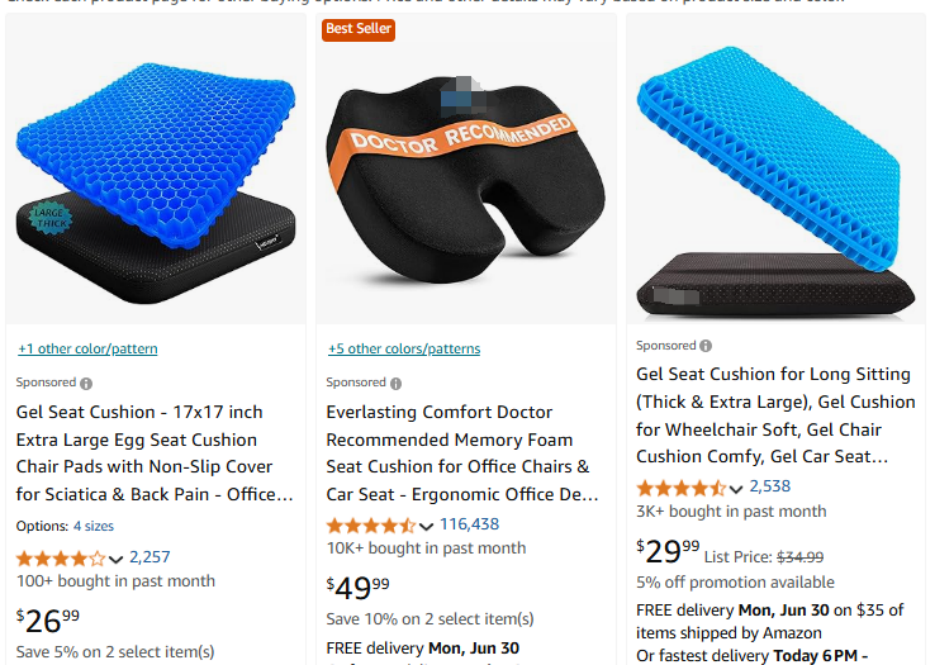Open the '4 sizes' options link
The image size is (936, 666).
click(x=94, y=526)
